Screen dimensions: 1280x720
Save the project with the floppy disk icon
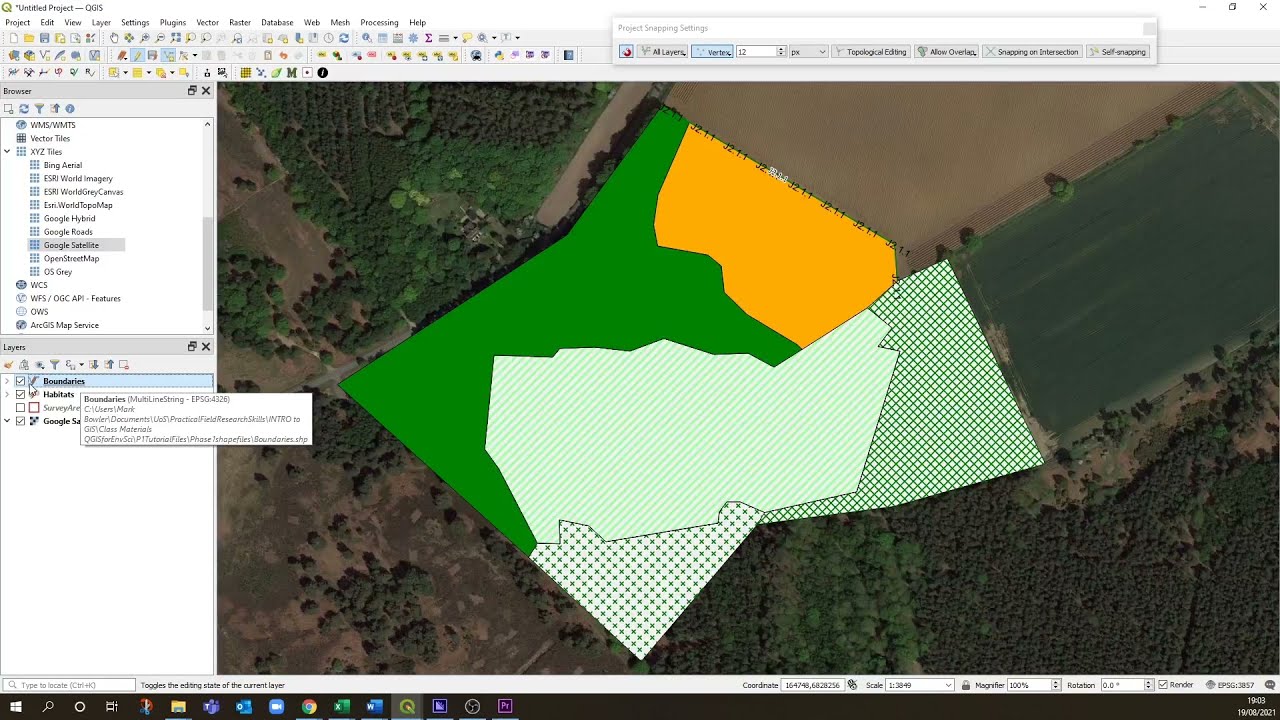(x=45, y=38)
